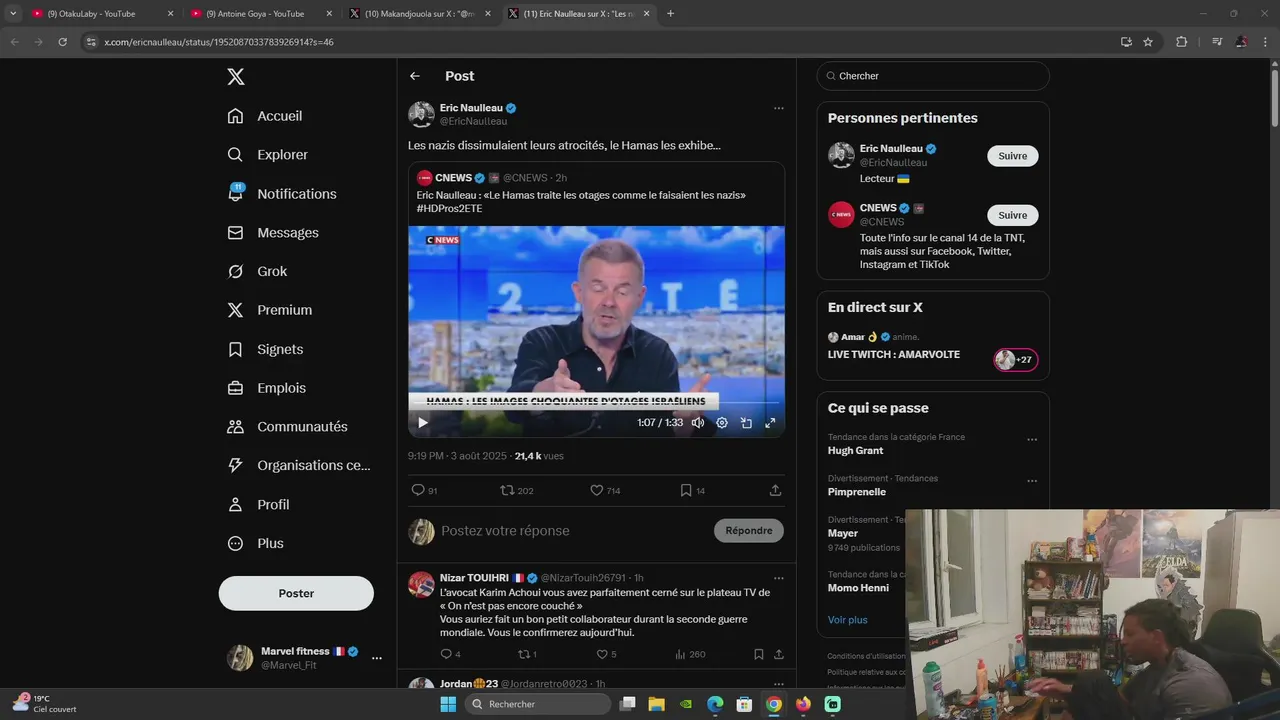Screen dimensions: 1280x720
Task: Open account menu for Marvel fitness
Action: point(305,658)
